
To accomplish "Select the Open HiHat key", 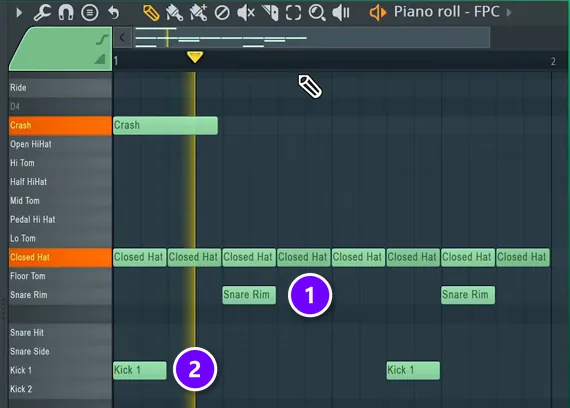I will (x=60, y=144).
